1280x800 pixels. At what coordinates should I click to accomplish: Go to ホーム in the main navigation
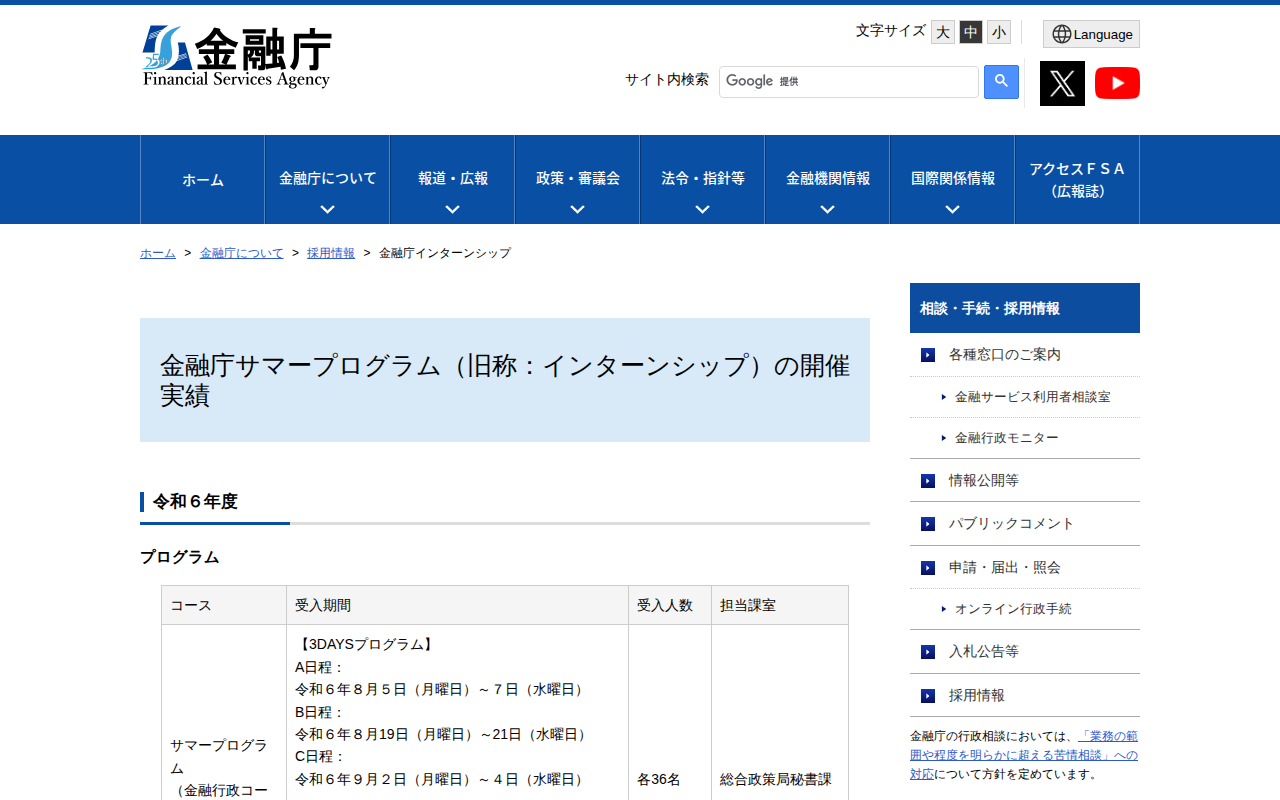click(203, 180)
